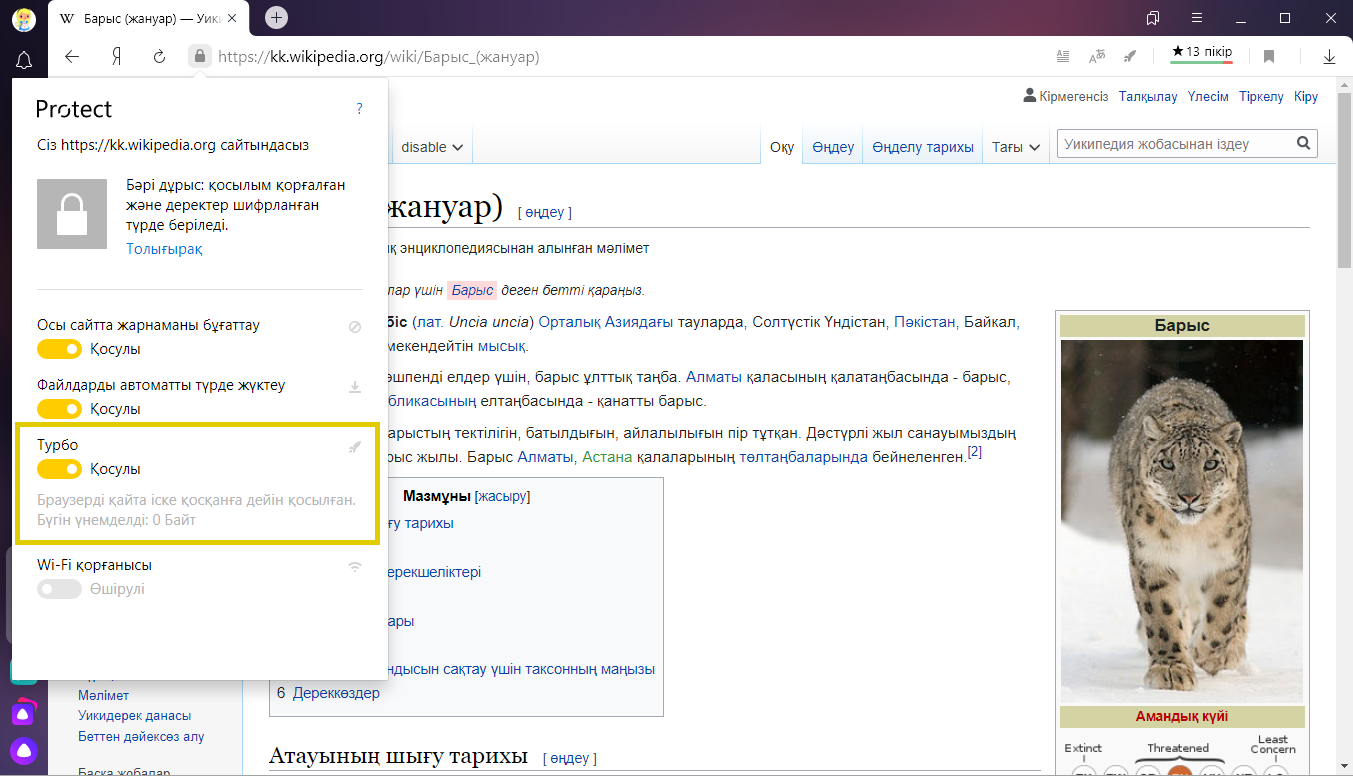Click footnote reference [2]
Screen dimensions: 1353x776
pos(975,451)
